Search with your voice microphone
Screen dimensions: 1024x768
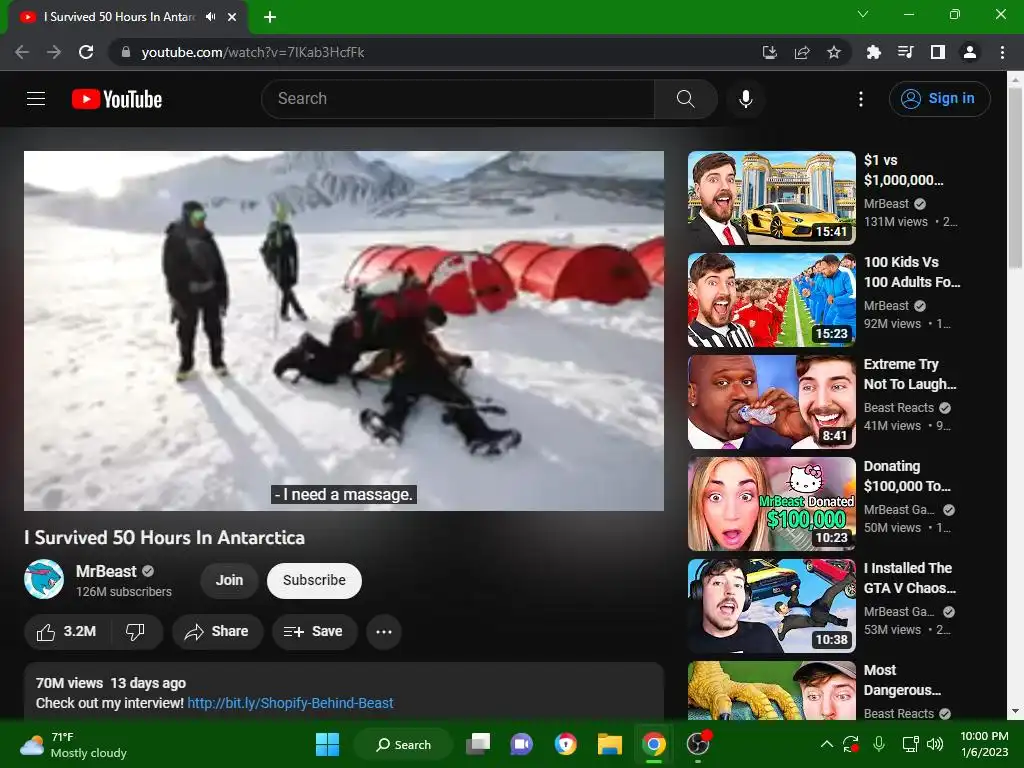tap(745, 99)
